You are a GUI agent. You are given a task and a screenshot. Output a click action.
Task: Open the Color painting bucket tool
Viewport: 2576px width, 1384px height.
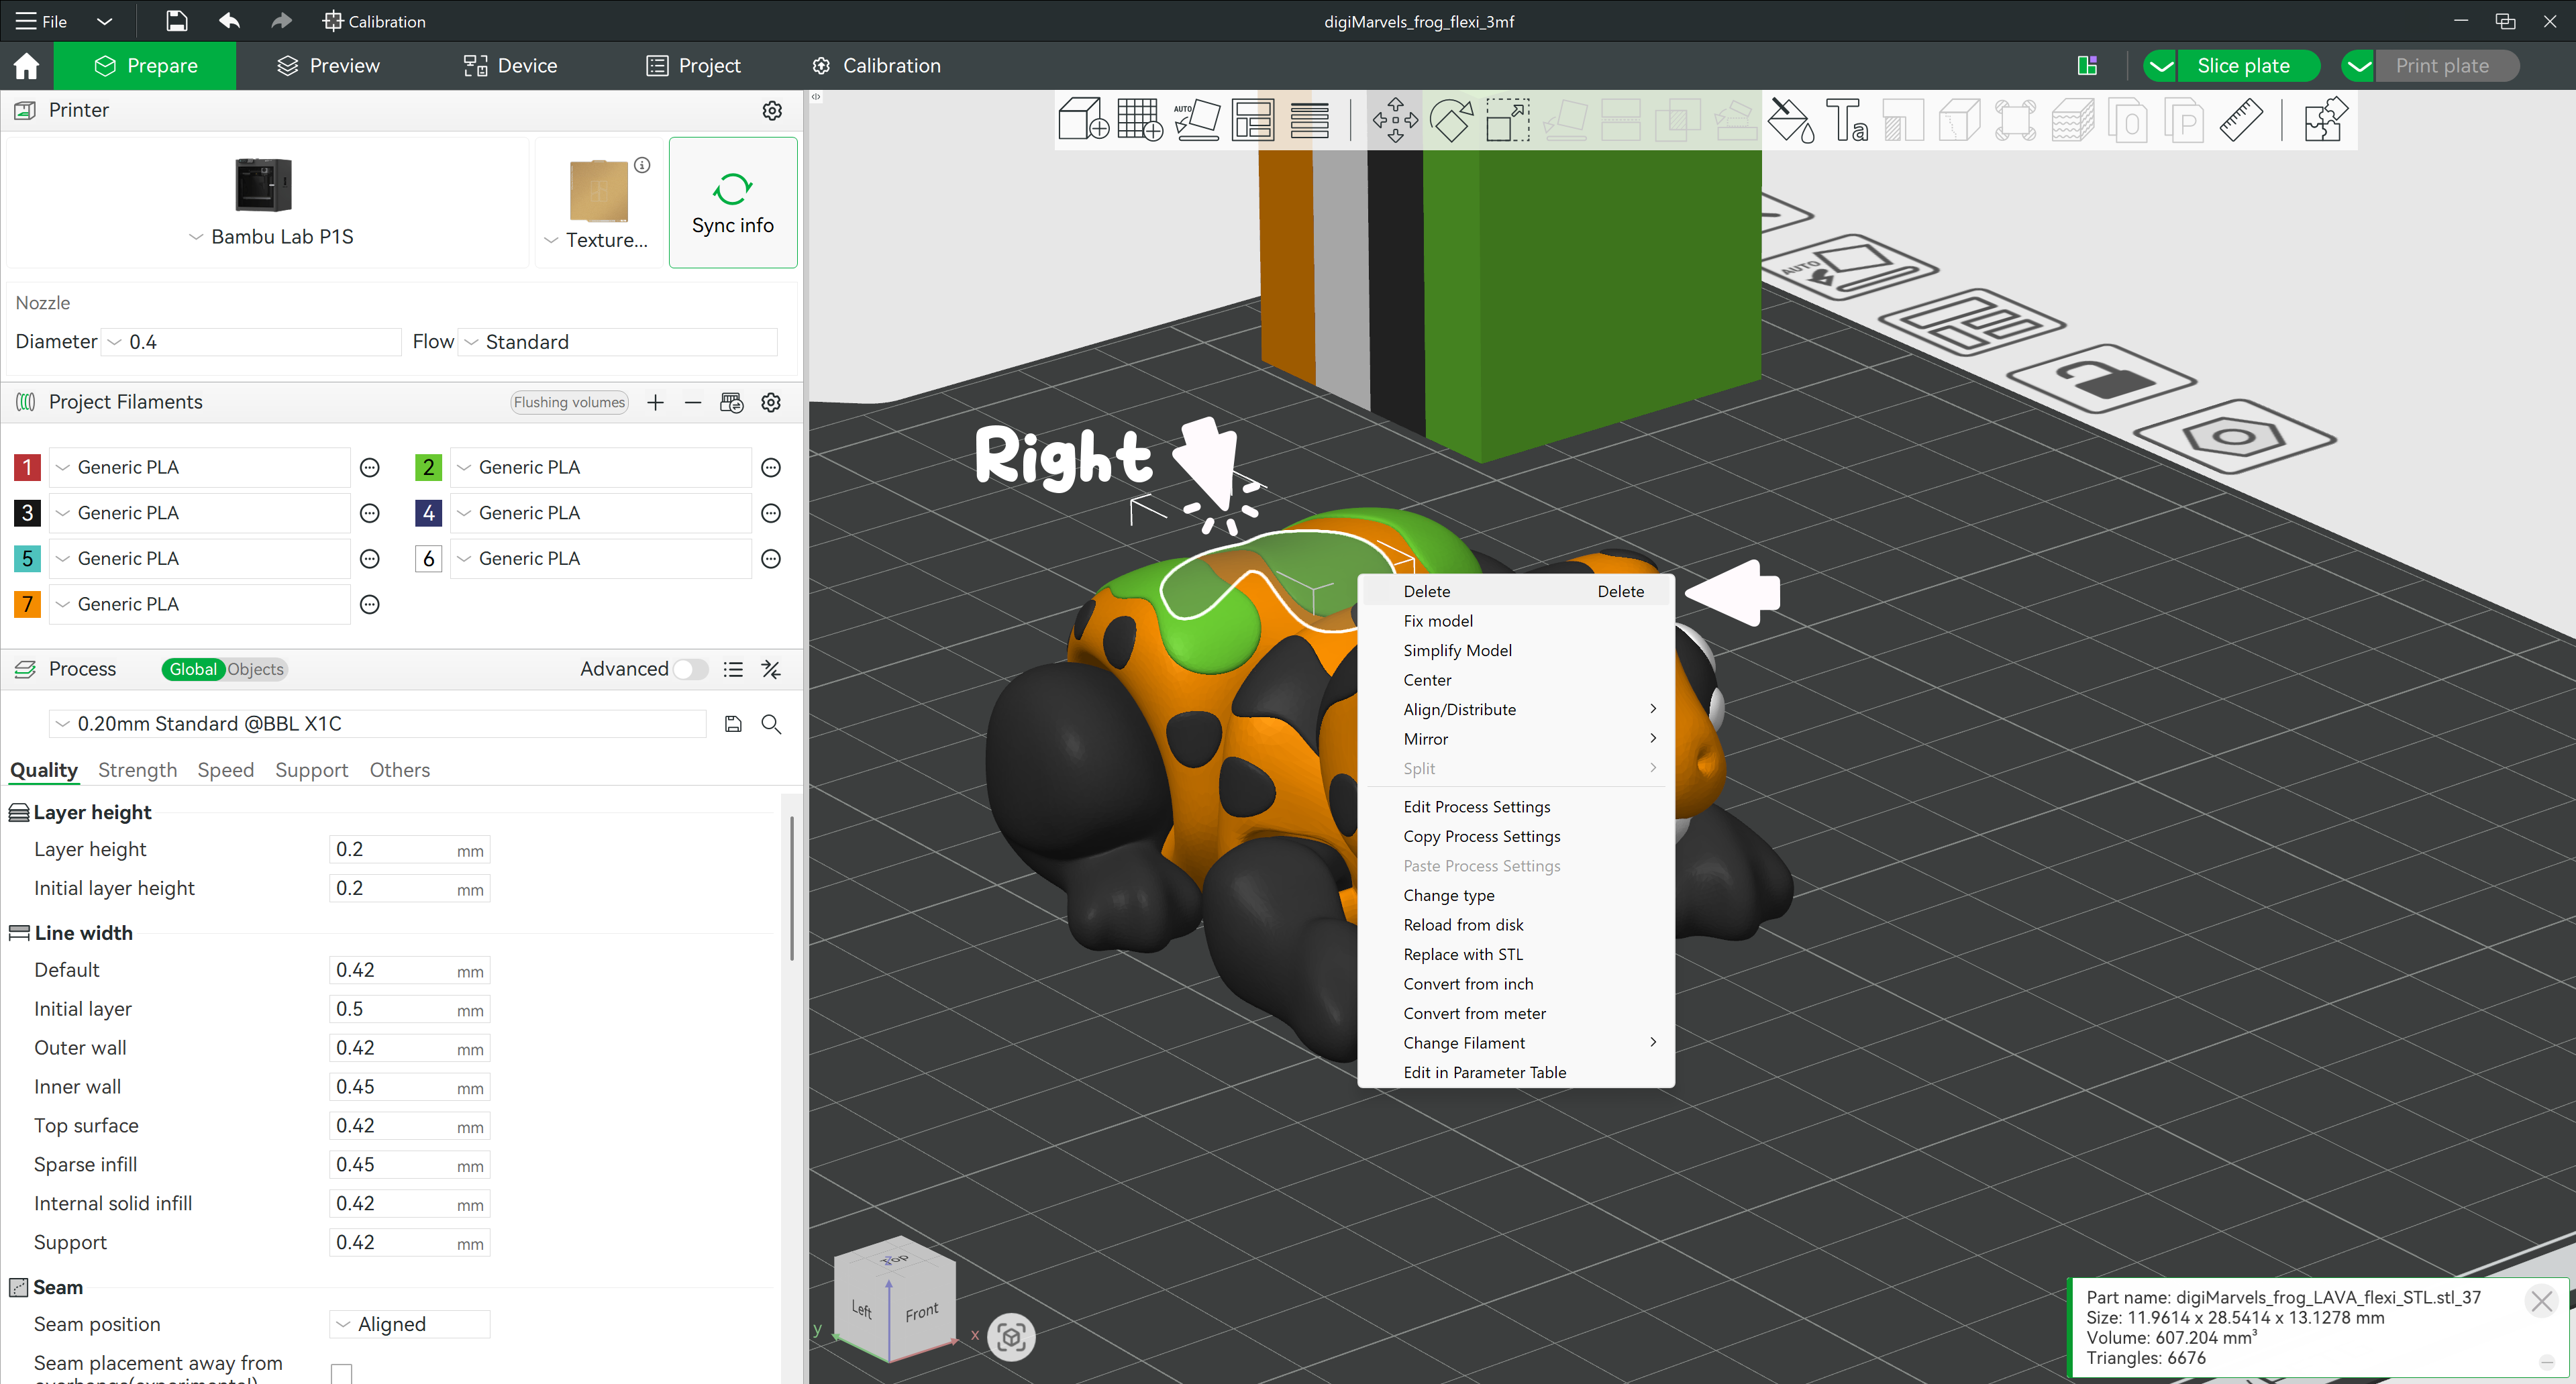coord(1791,120)
